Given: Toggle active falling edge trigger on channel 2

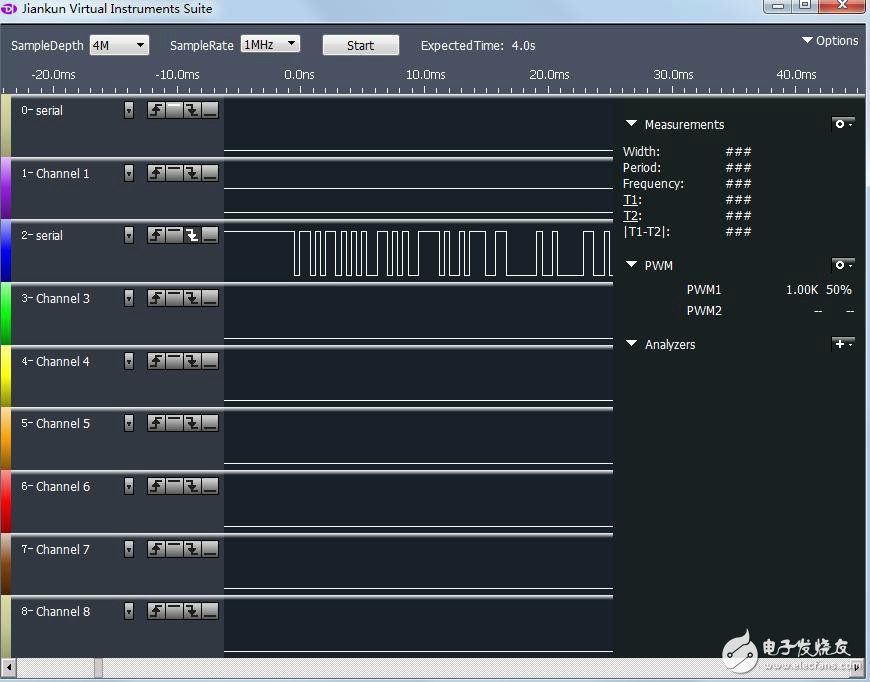Looking at the screenshot, I should [192, 236].
